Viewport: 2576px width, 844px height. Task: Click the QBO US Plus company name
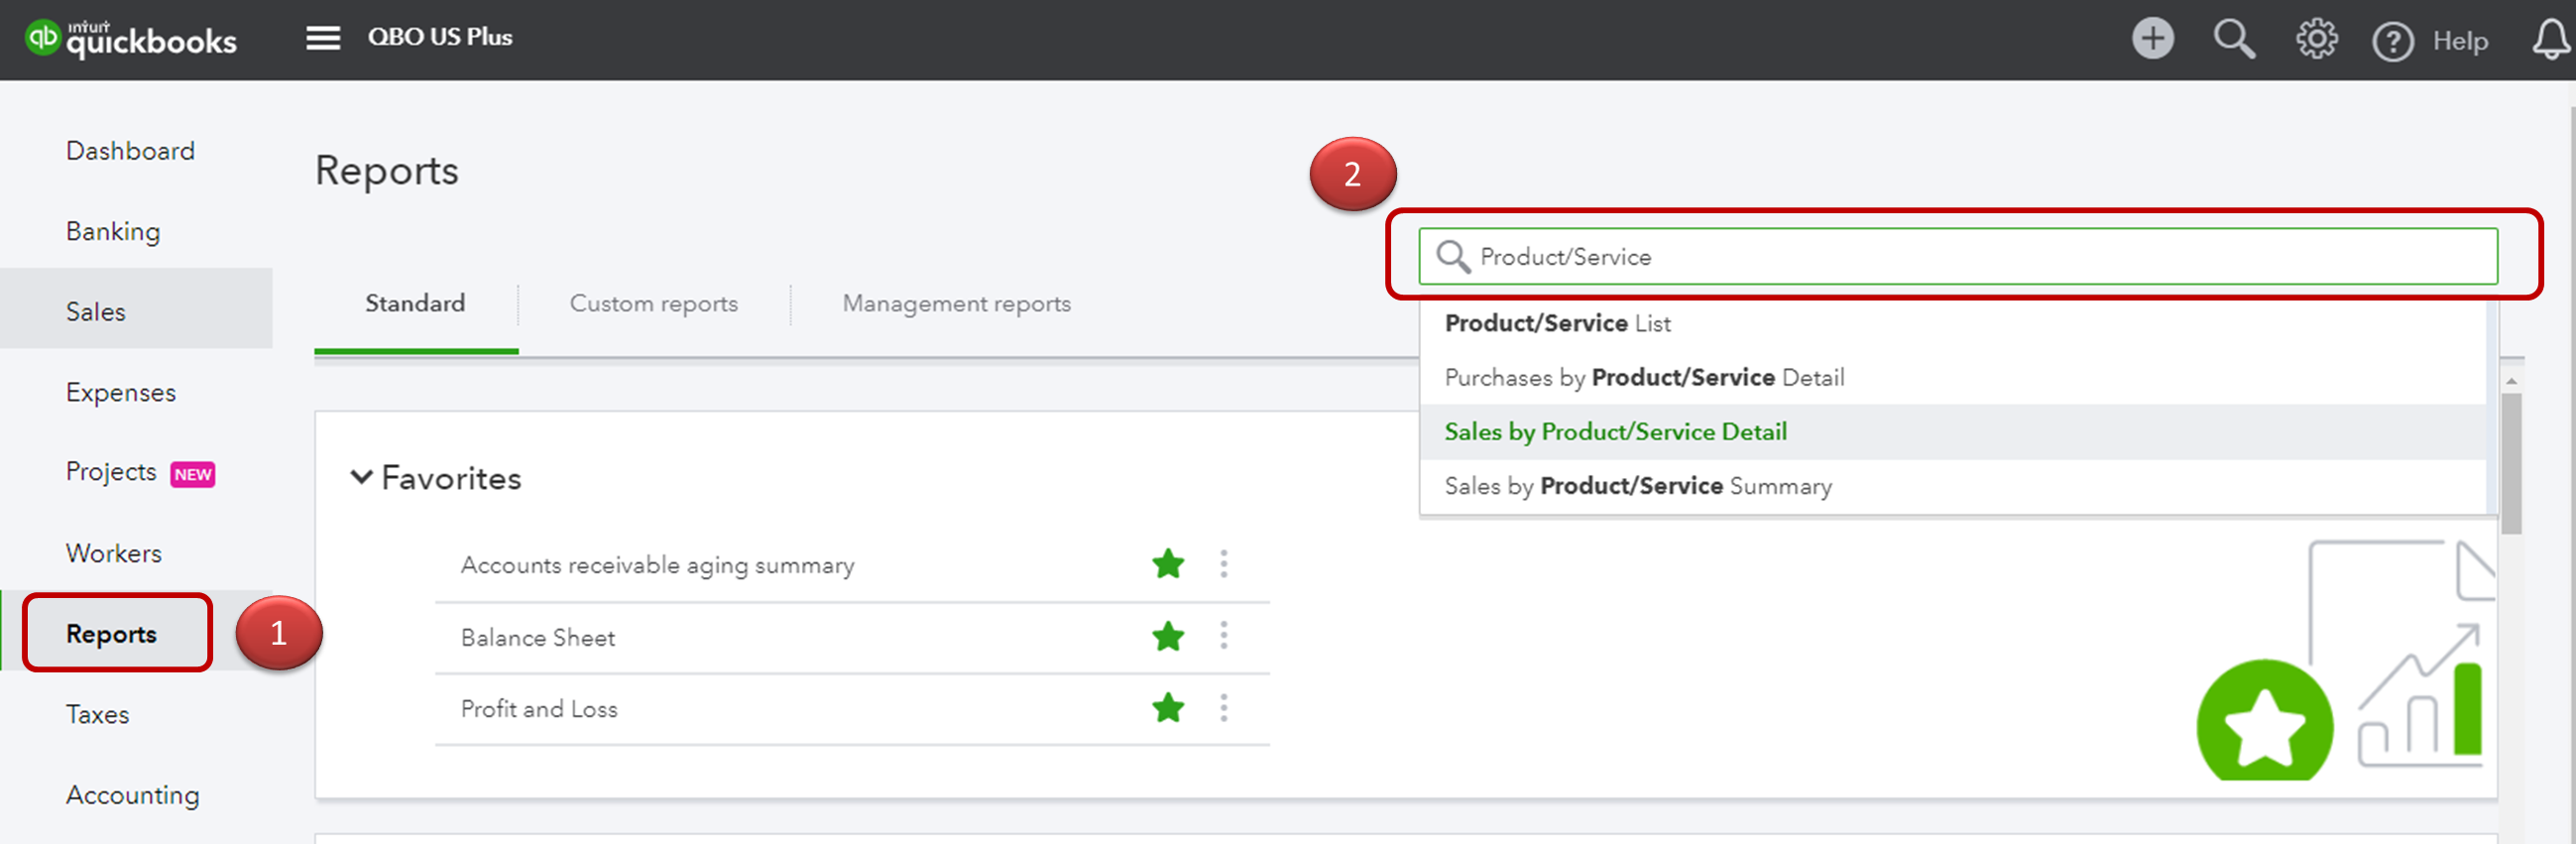pos(439,37)
